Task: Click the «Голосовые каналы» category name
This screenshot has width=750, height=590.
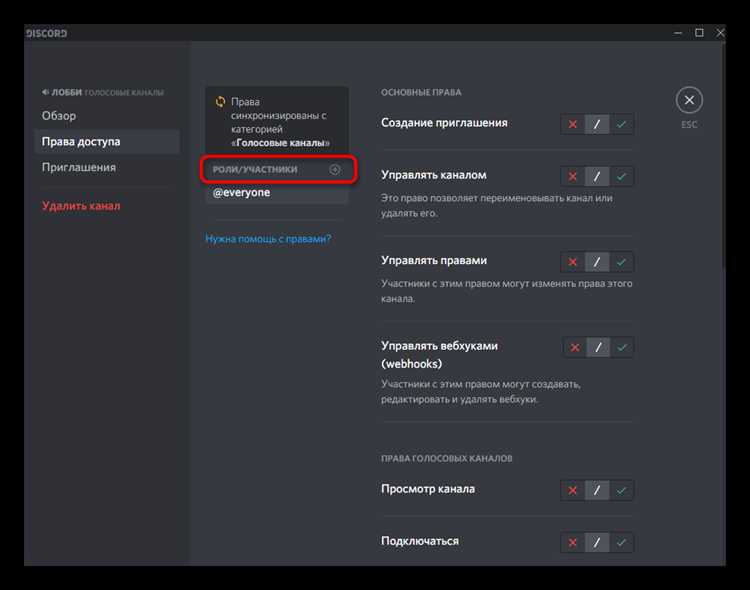Action: pyautogui.click(x=280, y=143)
